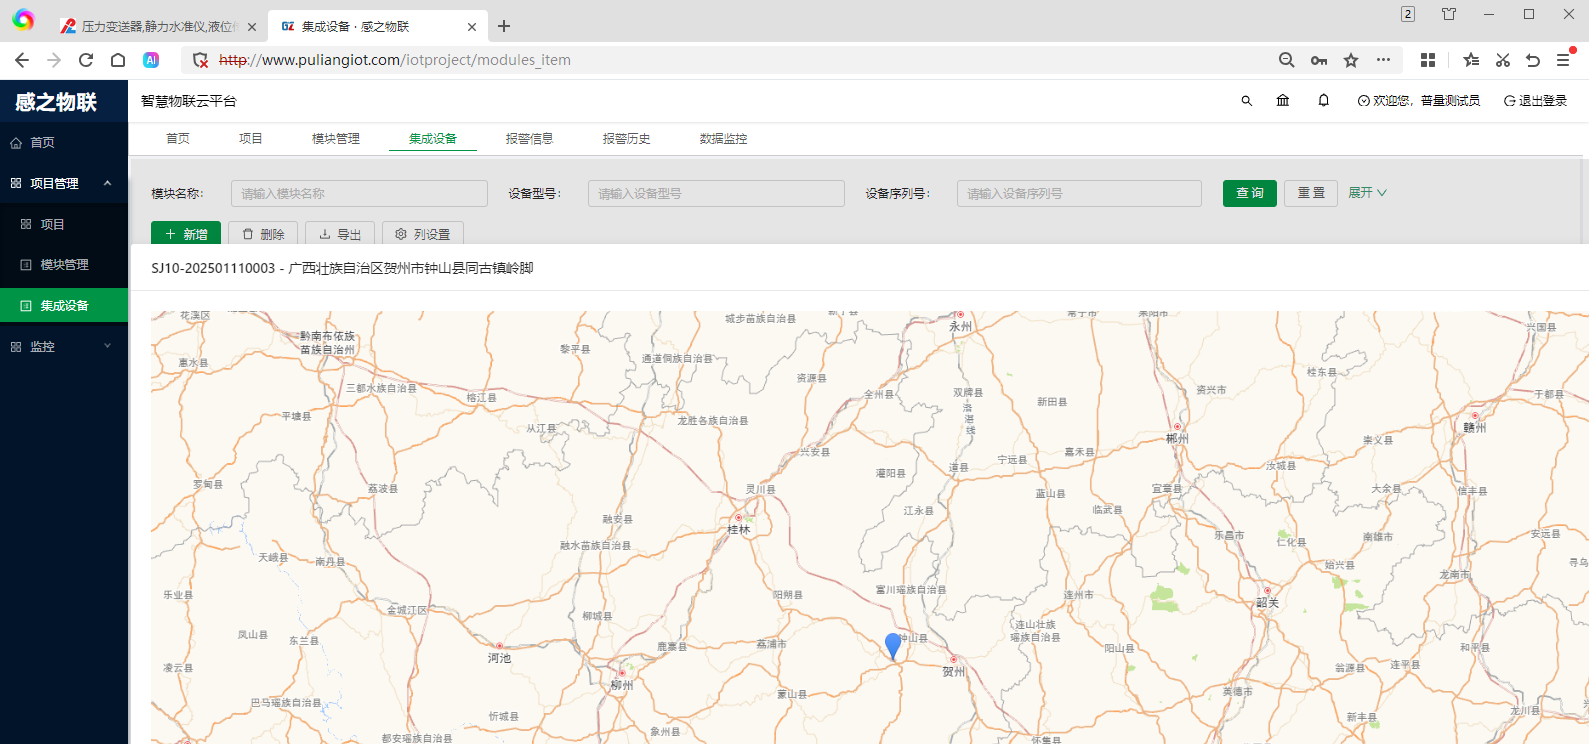This screenshot has height=744, width=1589.
Task: Click the scissors screenshot icon
Action: coord(1502,60)
